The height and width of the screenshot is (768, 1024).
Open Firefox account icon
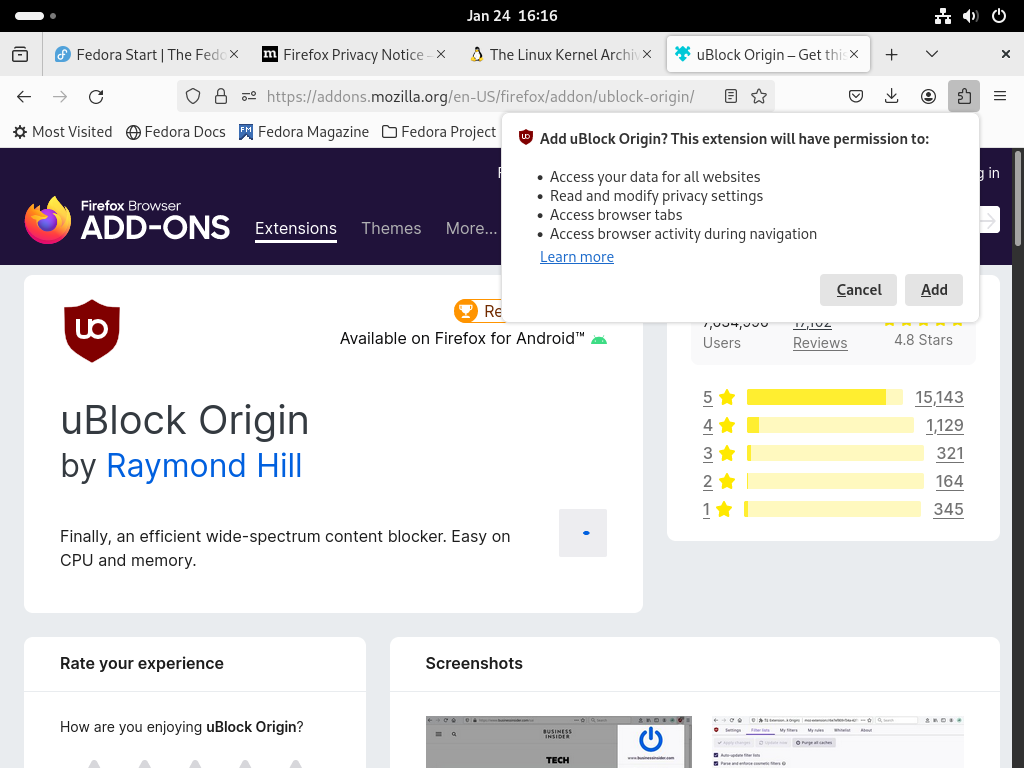(928, 97)
